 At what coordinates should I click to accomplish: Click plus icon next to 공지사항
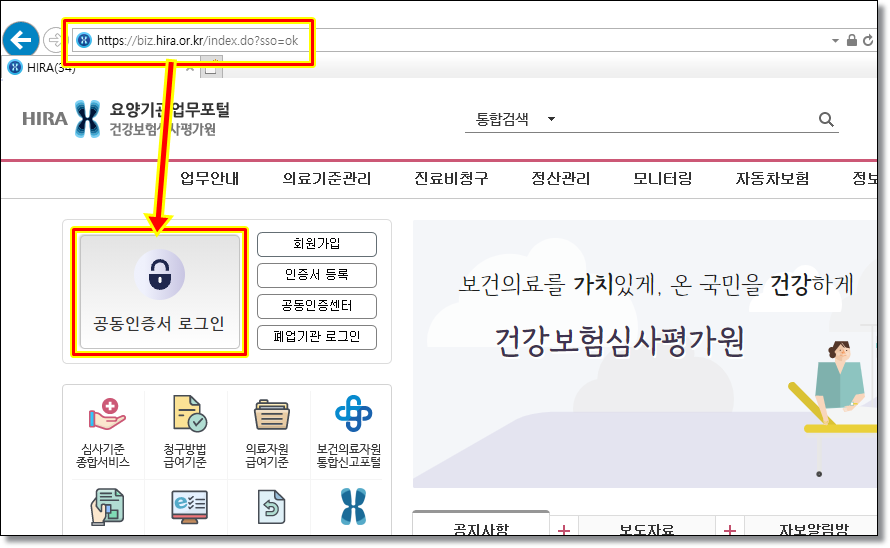[564, 530]
